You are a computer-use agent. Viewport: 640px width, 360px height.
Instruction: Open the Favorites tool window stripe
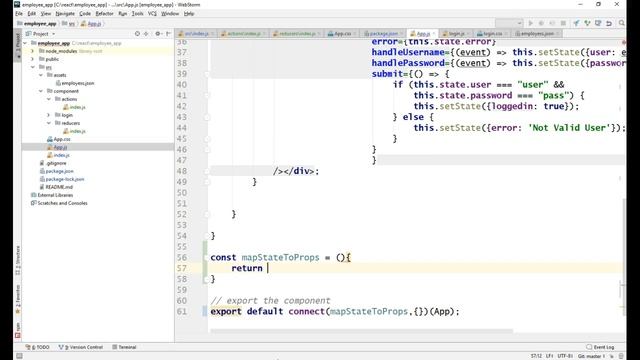18,299
